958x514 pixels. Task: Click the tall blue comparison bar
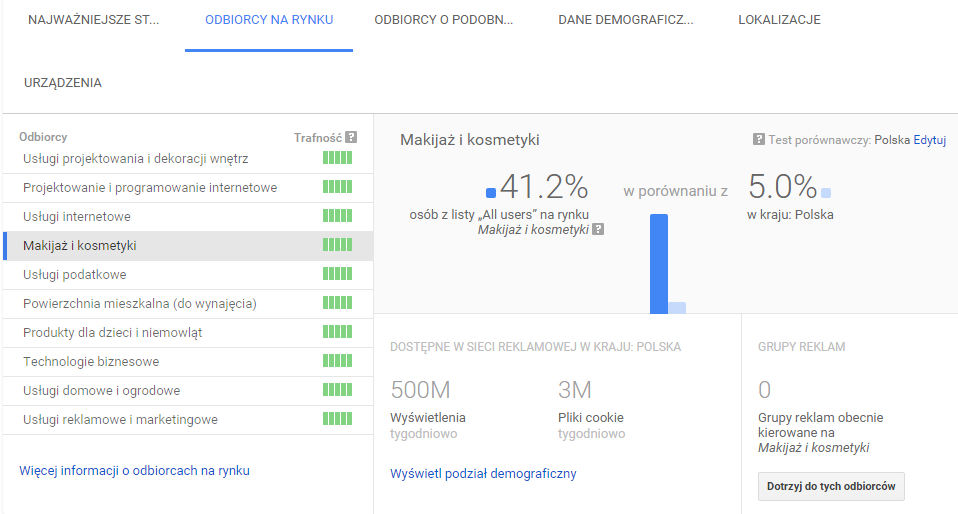[658, 264]
